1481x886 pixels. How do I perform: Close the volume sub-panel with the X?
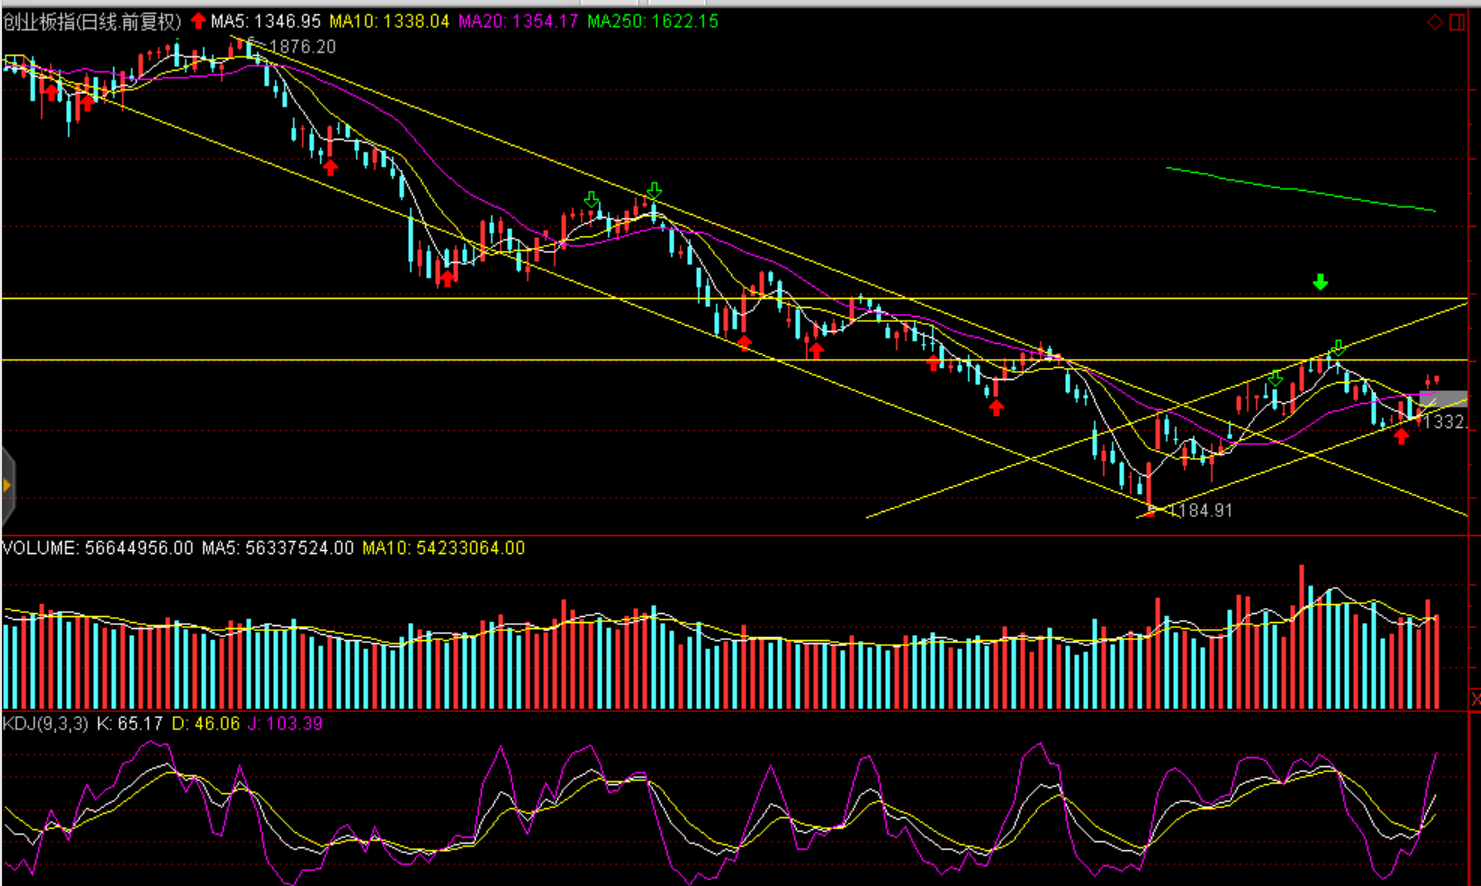[1474, 697]
